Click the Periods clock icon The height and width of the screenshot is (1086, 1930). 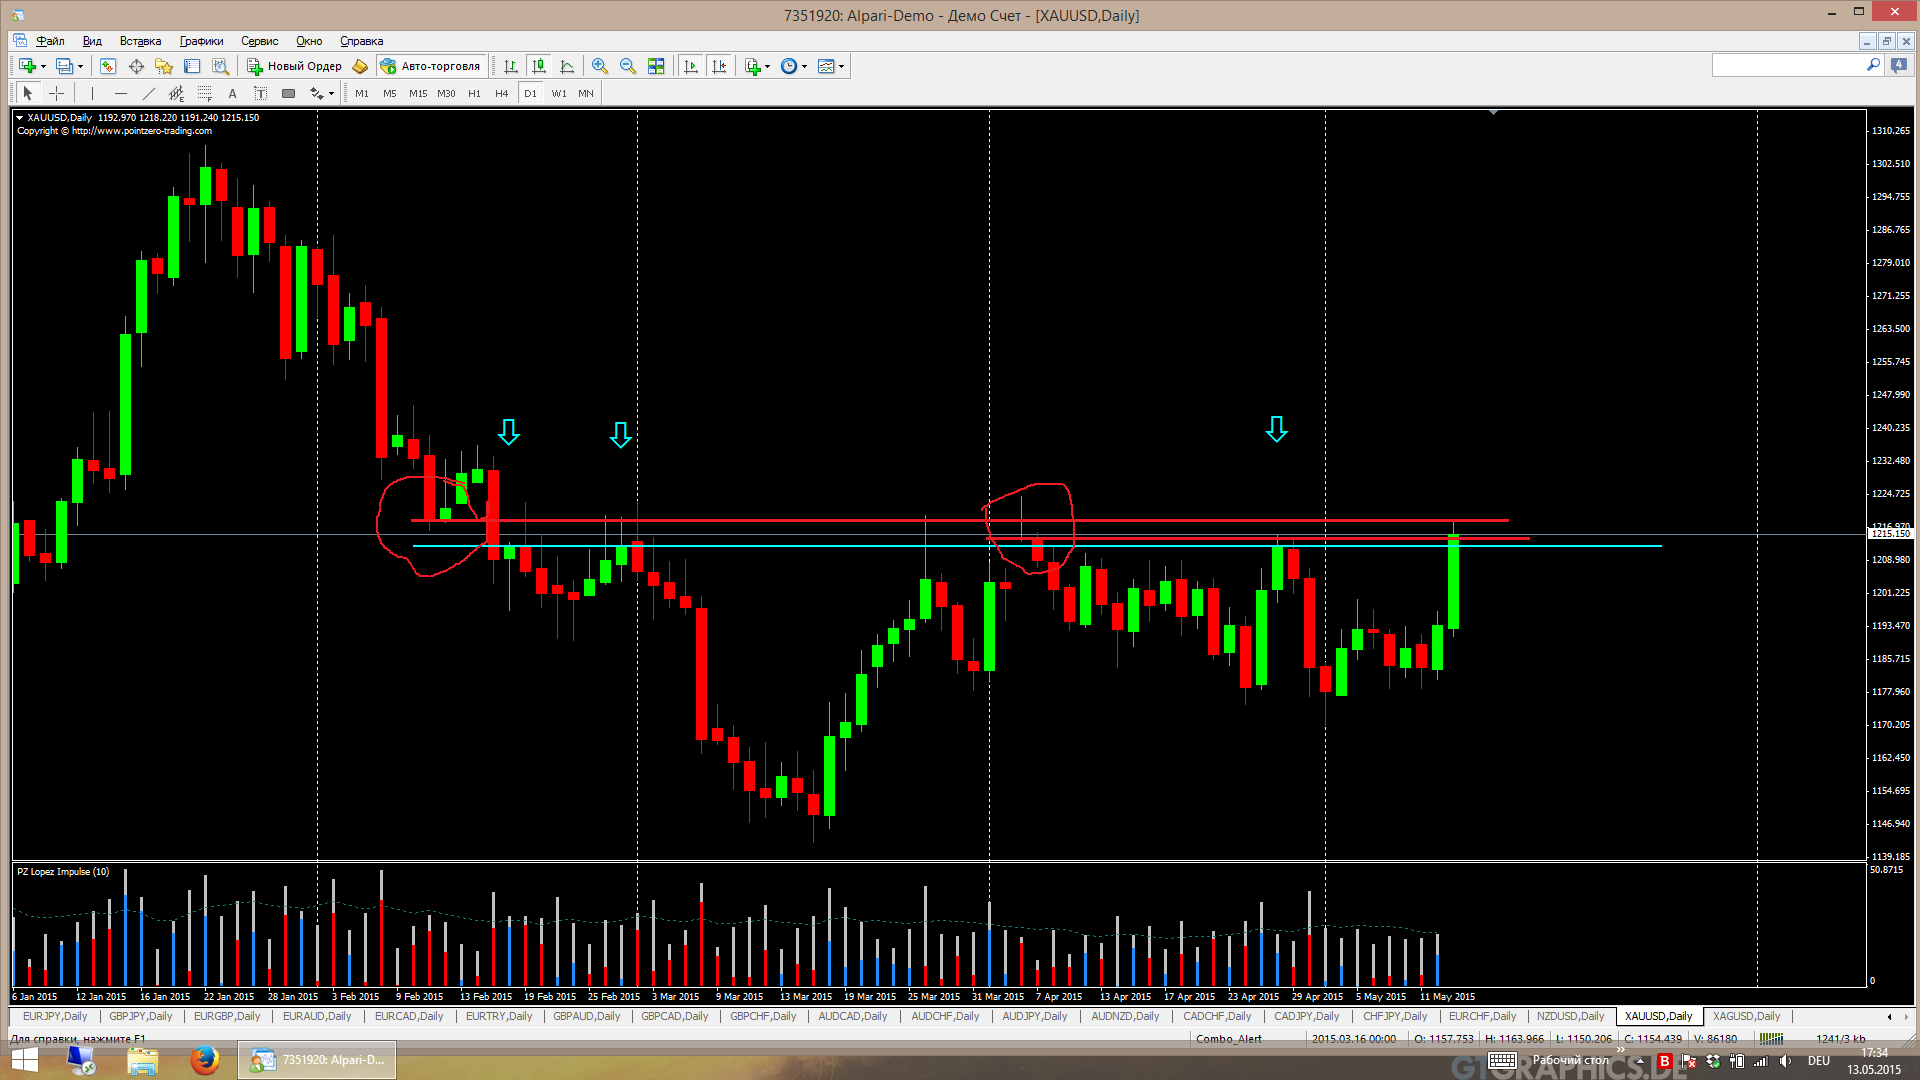789,66
